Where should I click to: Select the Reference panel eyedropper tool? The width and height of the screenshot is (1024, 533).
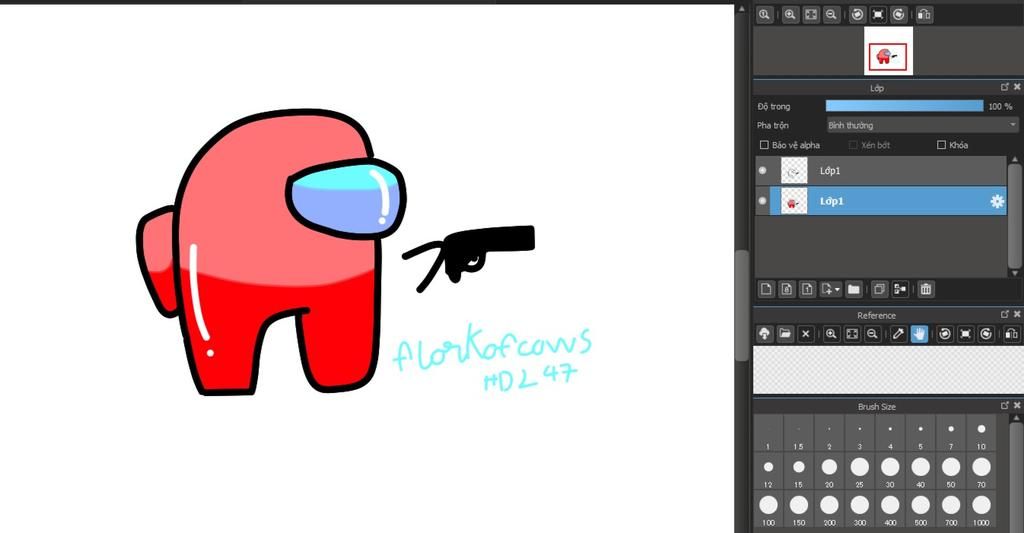[899, 334]
